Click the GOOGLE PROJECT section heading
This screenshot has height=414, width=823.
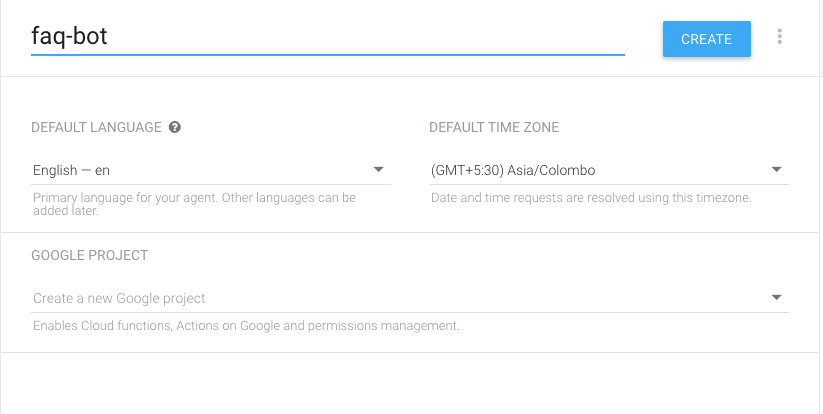point(90,256)
